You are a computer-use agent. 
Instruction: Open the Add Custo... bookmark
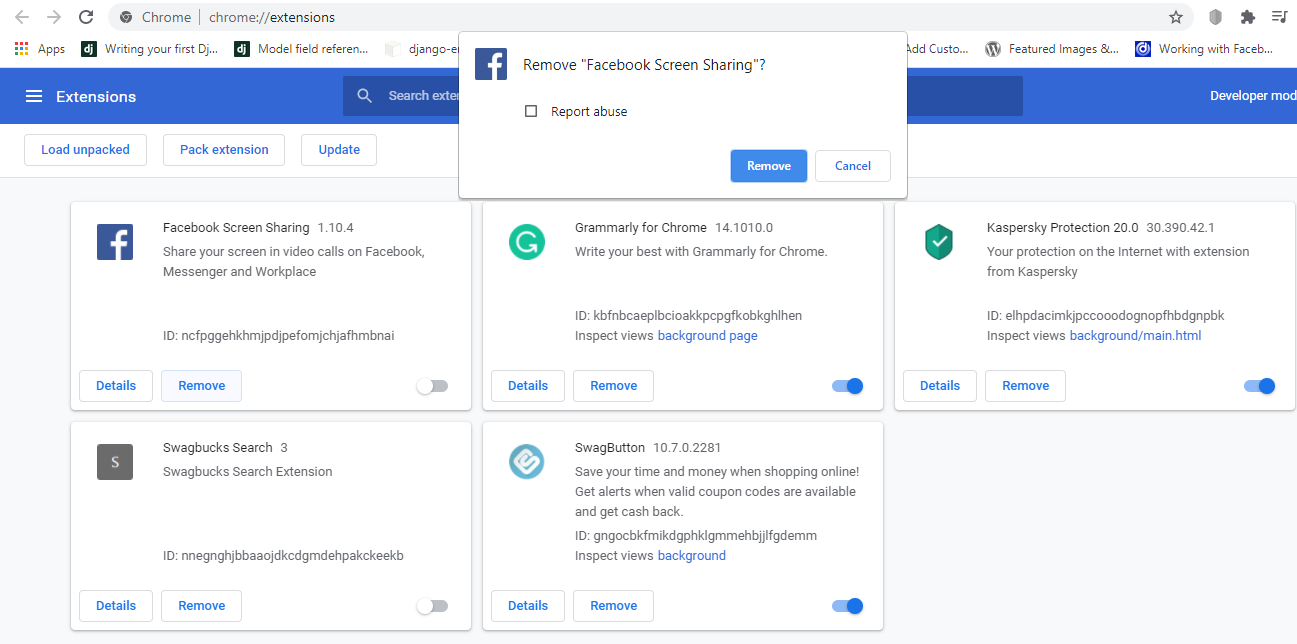pyautogui.click(x=936, y=49)
